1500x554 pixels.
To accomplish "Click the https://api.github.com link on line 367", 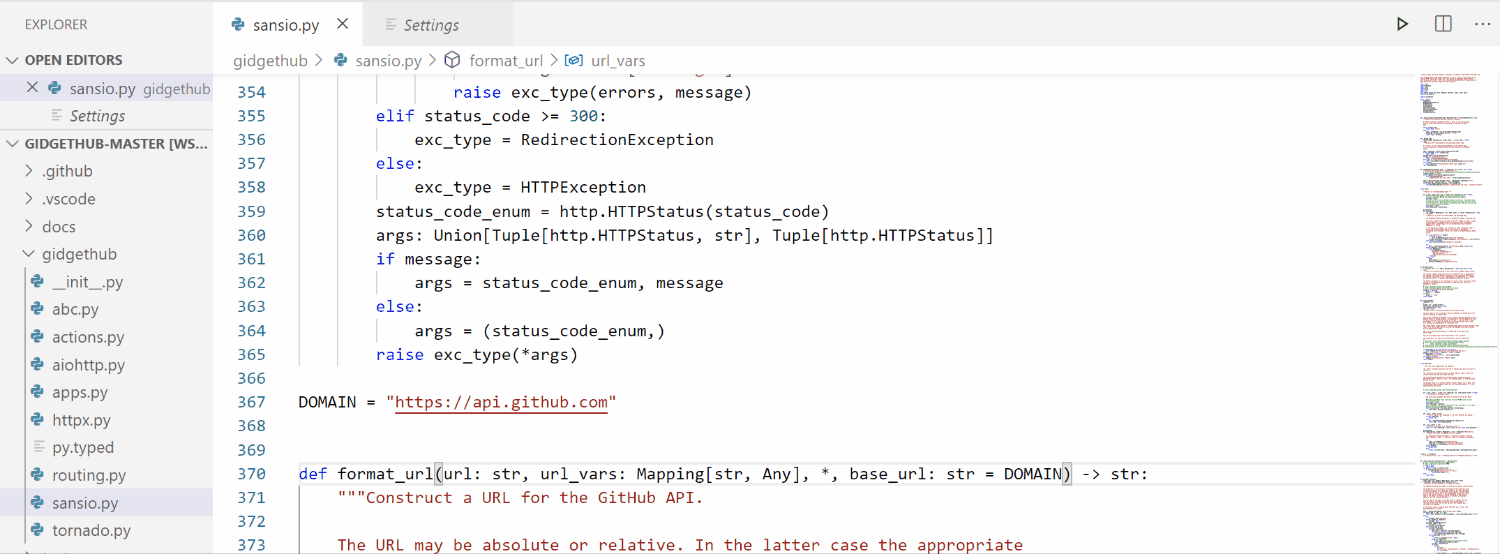I will (502, 402).
